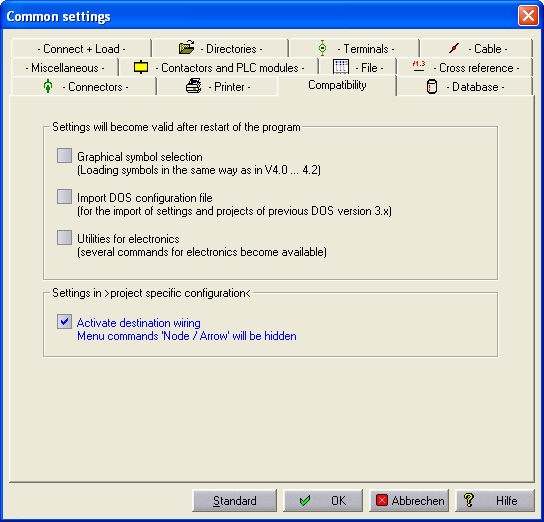Image resolution: width=544 pixels, height=522 pixels.
Task: Click the green terminal symbol icon
Action: tap(322, 48)
